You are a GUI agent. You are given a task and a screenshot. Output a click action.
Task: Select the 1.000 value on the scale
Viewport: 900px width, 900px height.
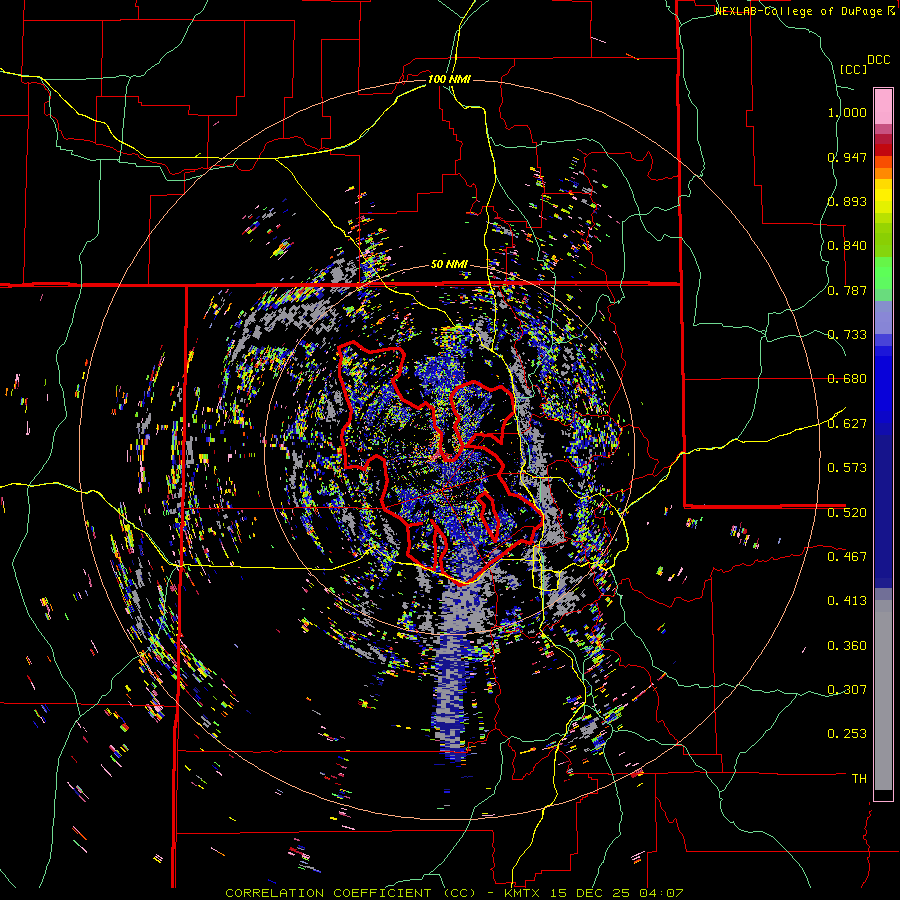[x=847, y=112]
